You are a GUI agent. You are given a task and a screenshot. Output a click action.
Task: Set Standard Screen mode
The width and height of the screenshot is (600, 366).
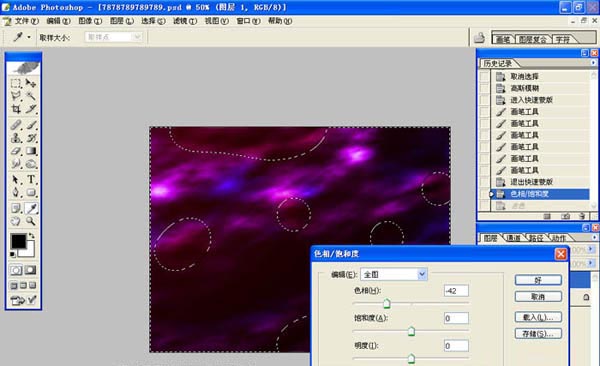[x=14, y=286]
